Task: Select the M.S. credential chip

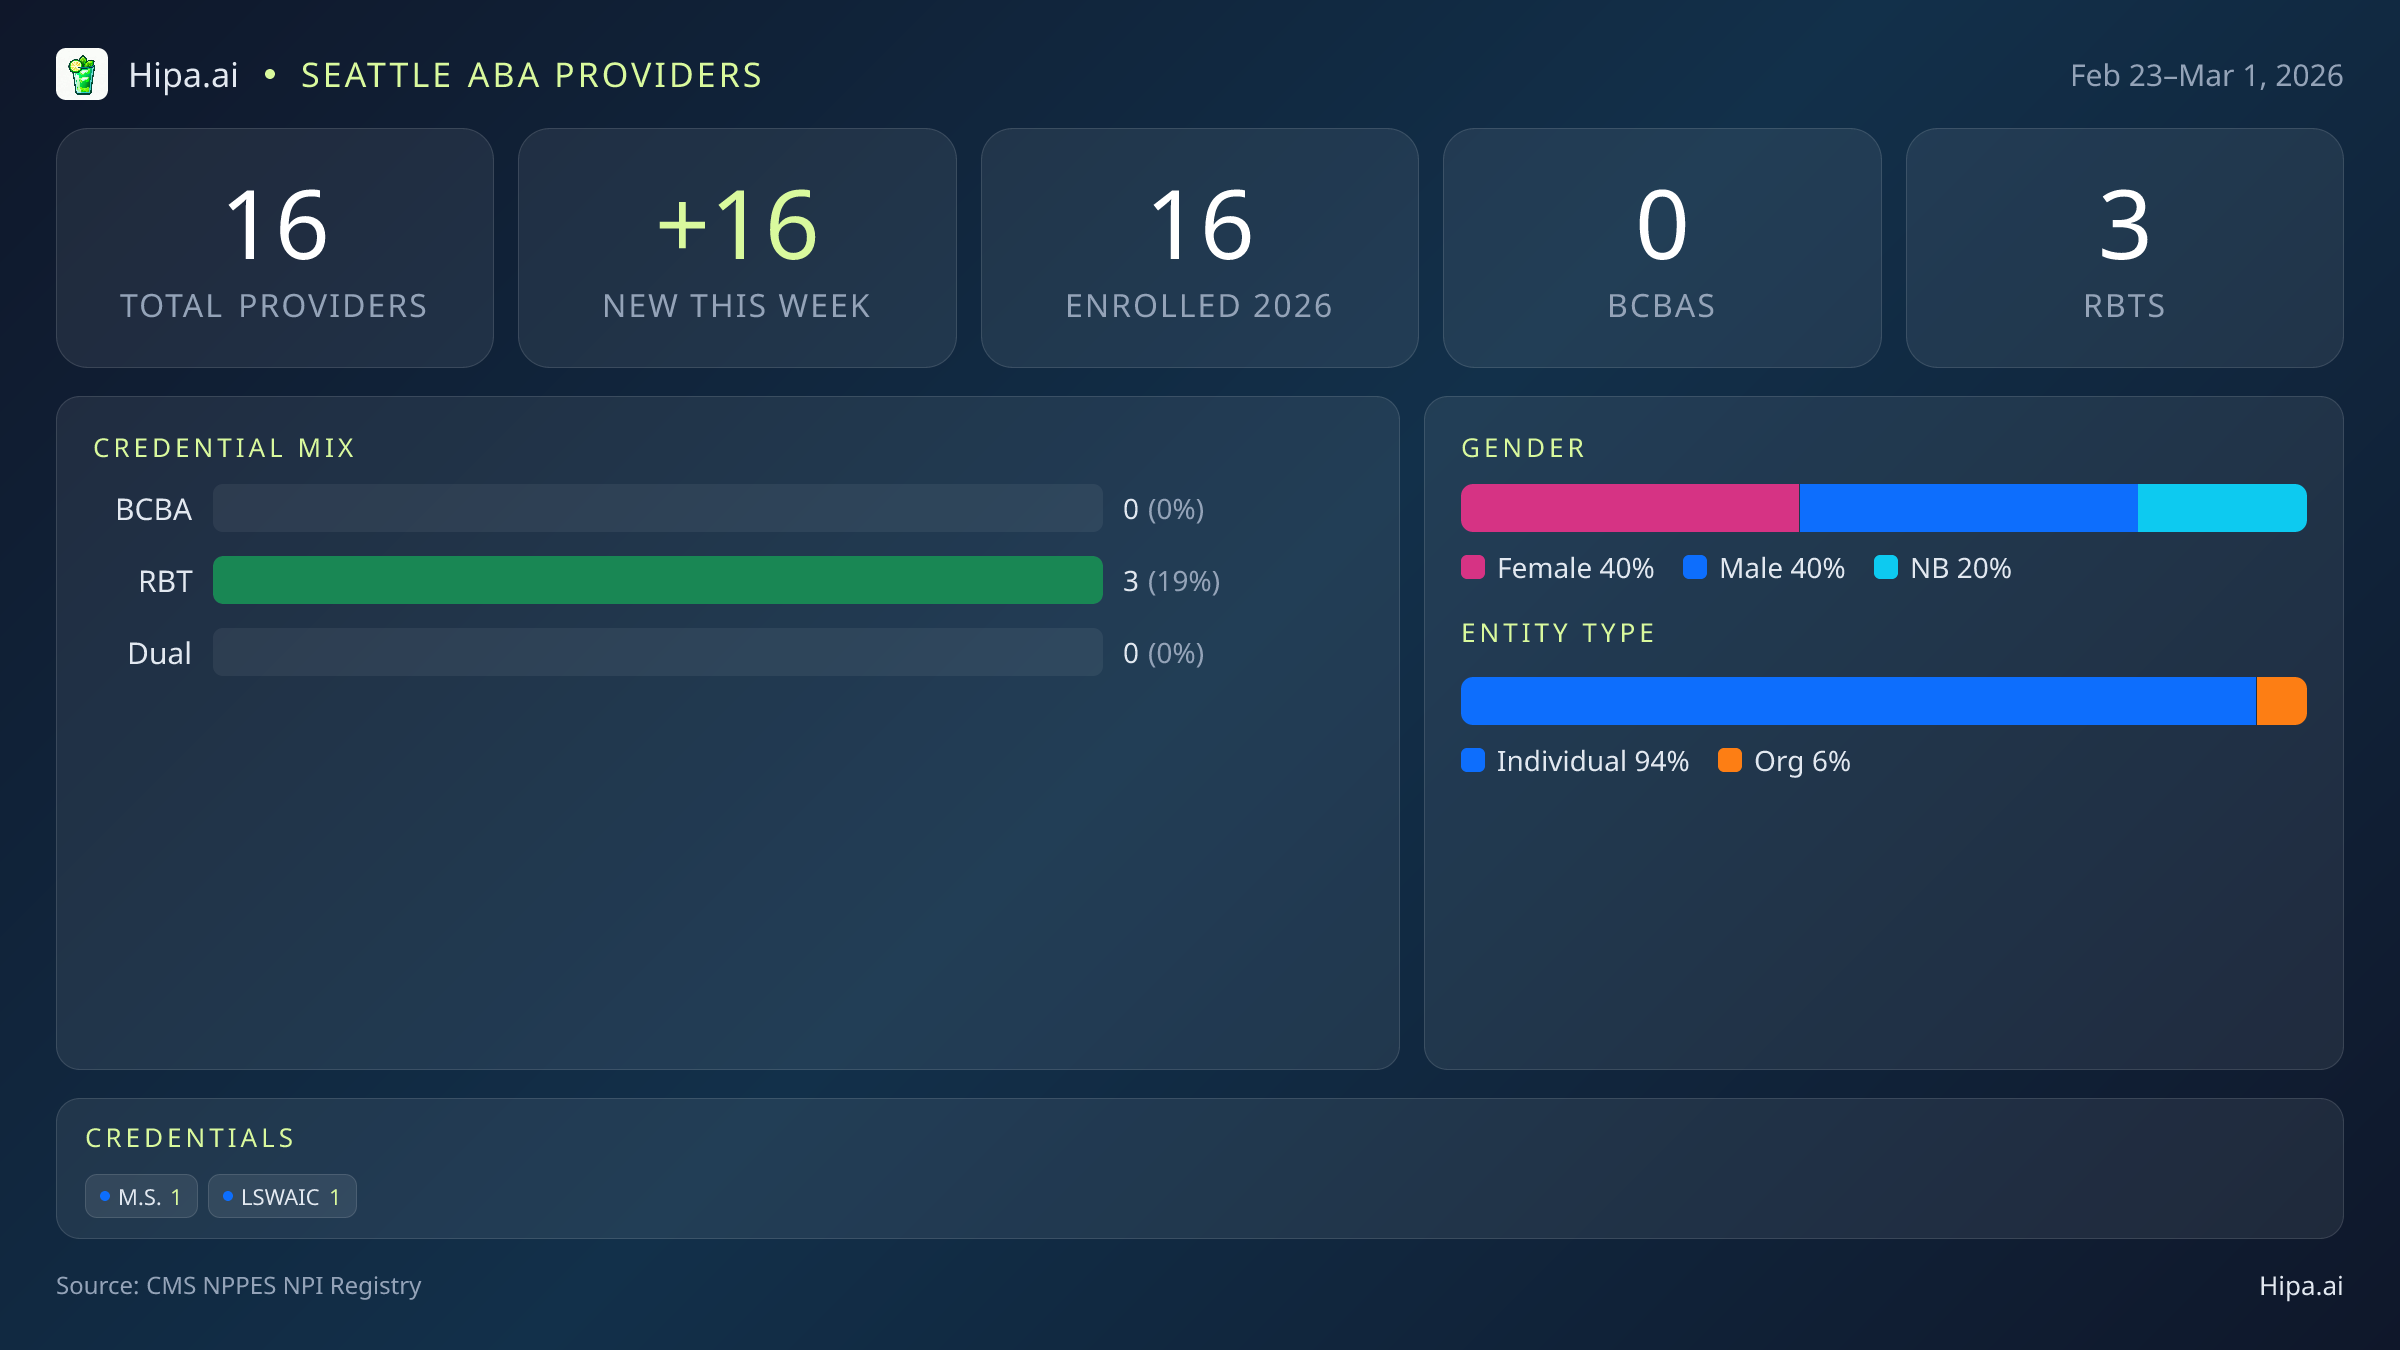Action: [141, 1197]
